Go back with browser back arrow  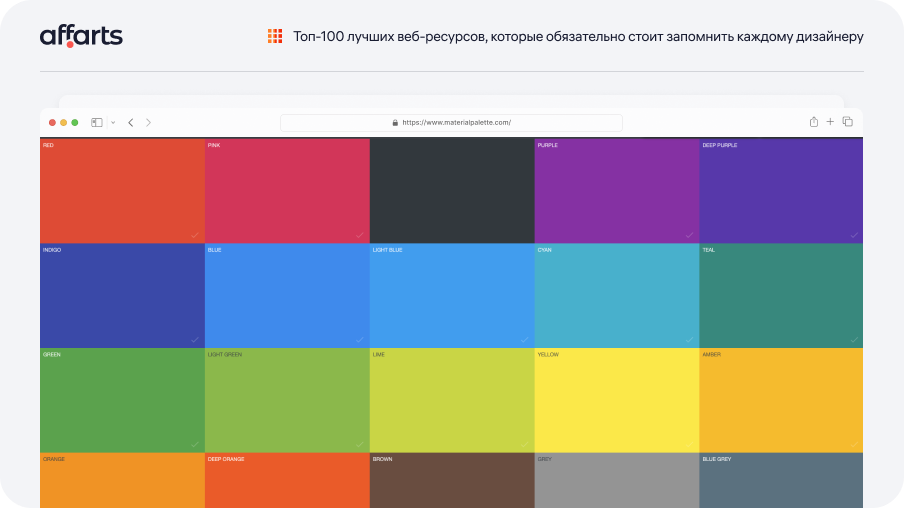click(x=131, y=122)
